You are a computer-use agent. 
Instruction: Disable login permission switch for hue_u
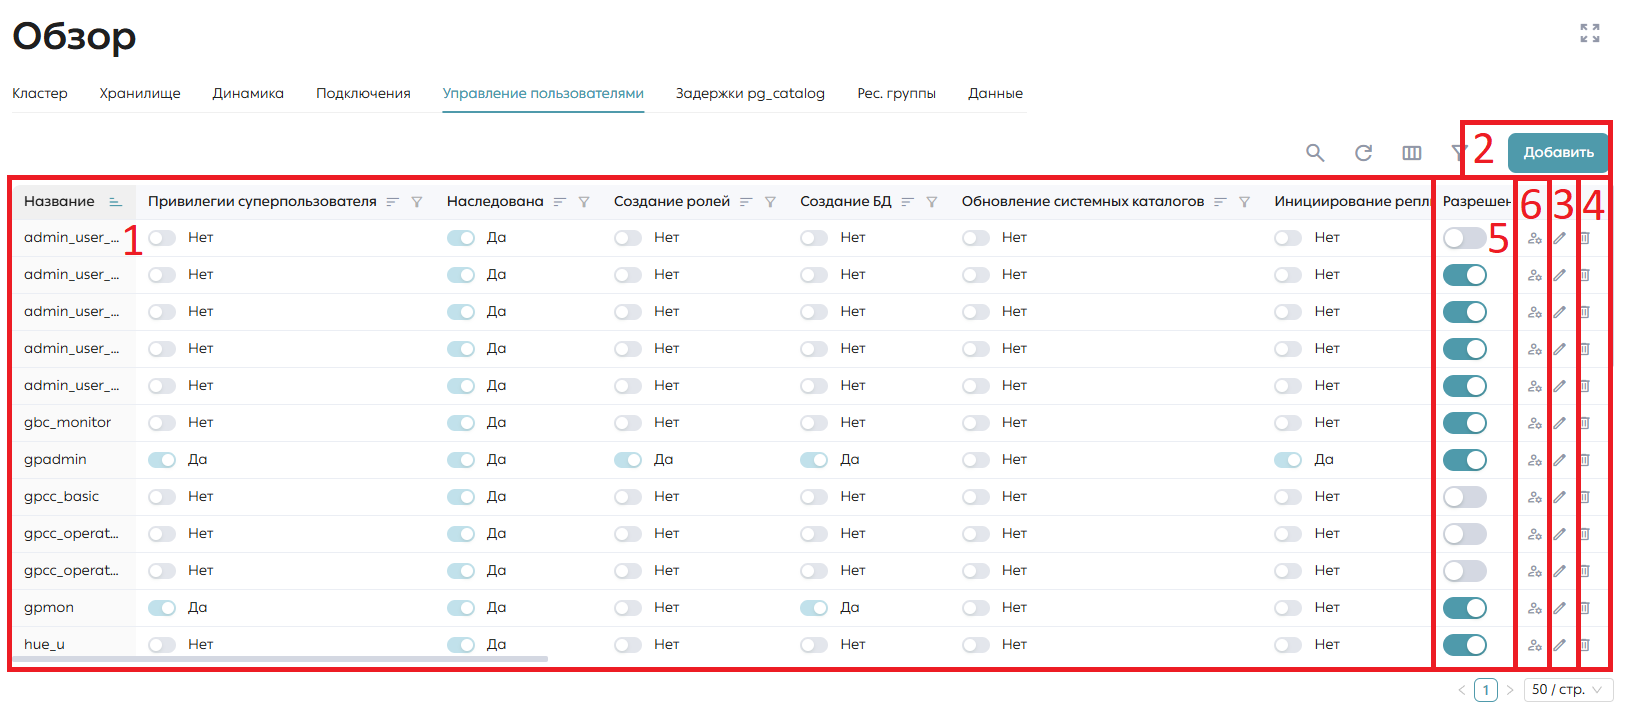(x=1465, y=645)
